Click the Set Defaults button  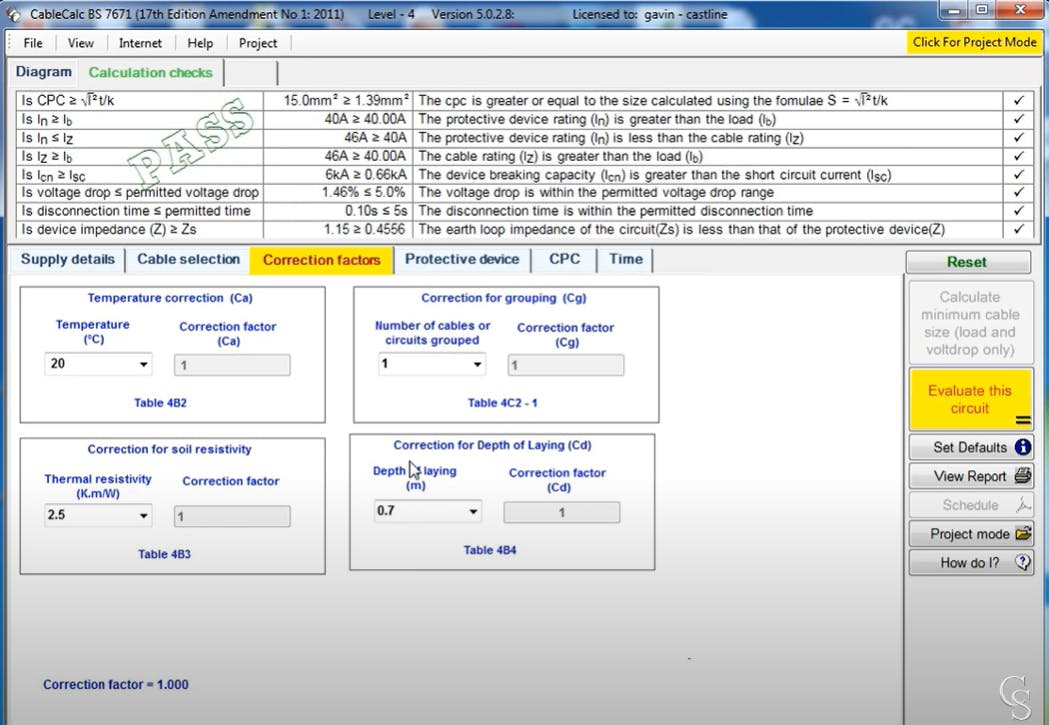[970, 447]
